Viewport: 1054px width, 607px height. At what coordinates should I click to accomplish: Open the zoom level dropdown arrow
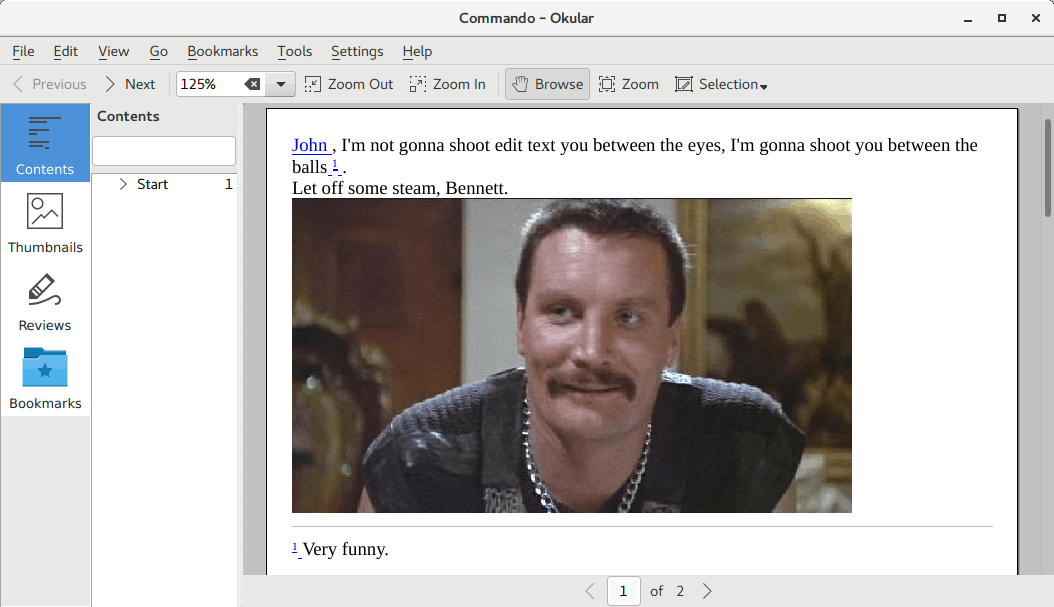(x=281, y=84)
